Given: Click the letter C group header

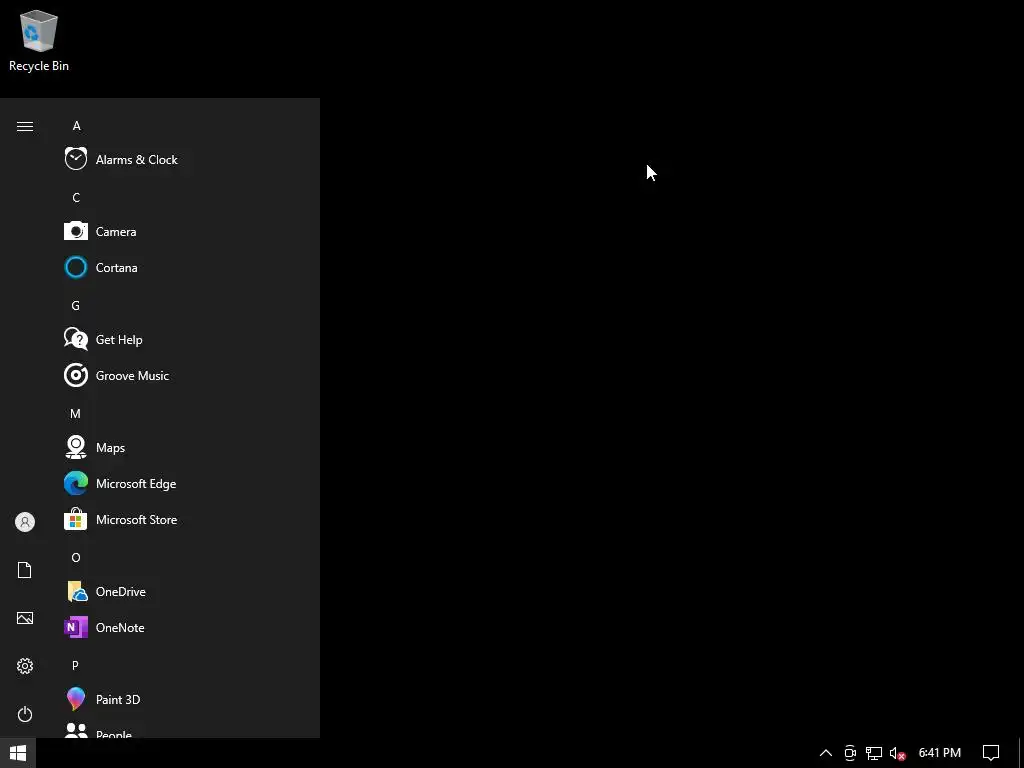Looking at the screenshot, I should (x=76, y=197).
